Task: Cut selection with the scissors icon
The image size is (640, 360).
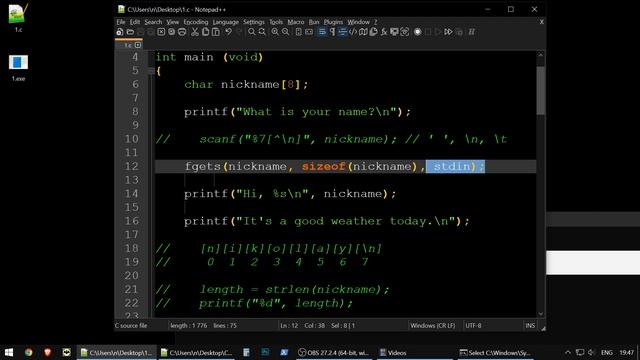Action: pos(195,32)
